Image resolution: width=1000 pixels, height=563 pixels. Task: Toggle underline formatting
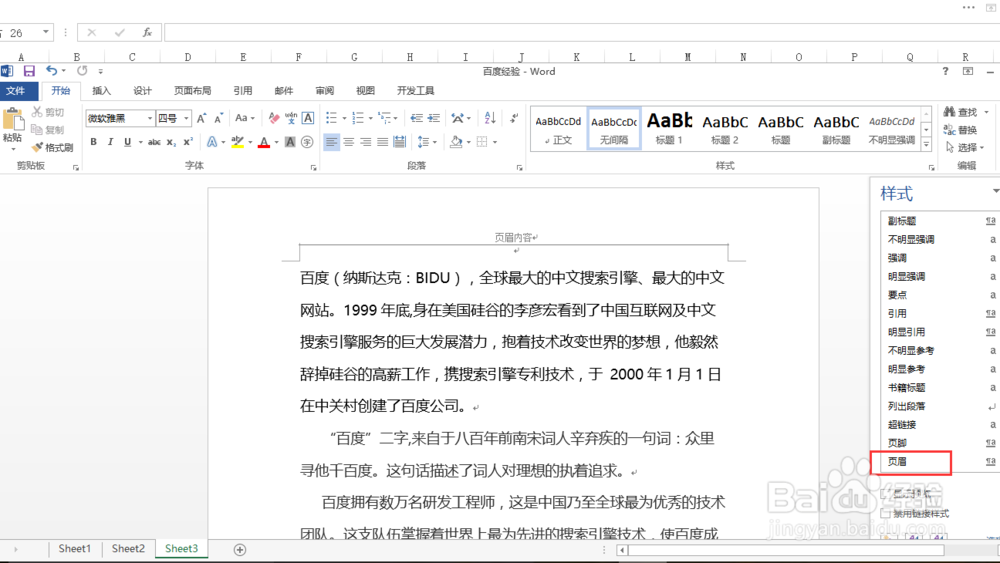tap(128, 142)
